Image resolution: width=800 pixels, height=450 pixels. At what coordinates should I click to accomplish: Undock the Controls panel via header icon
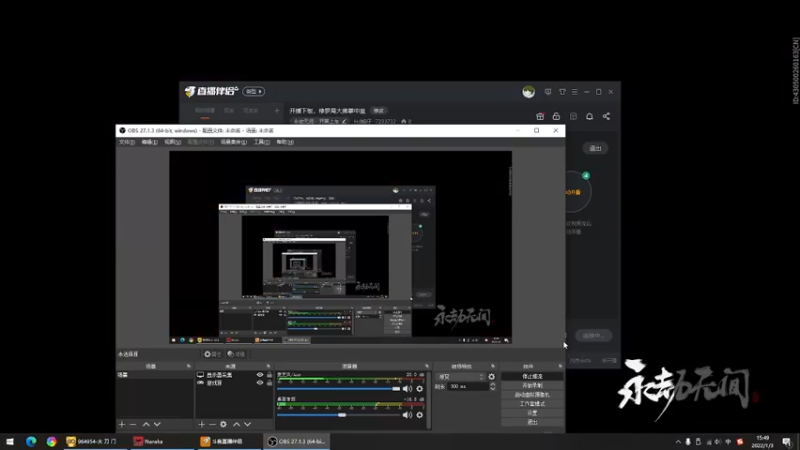coord(560,366)
